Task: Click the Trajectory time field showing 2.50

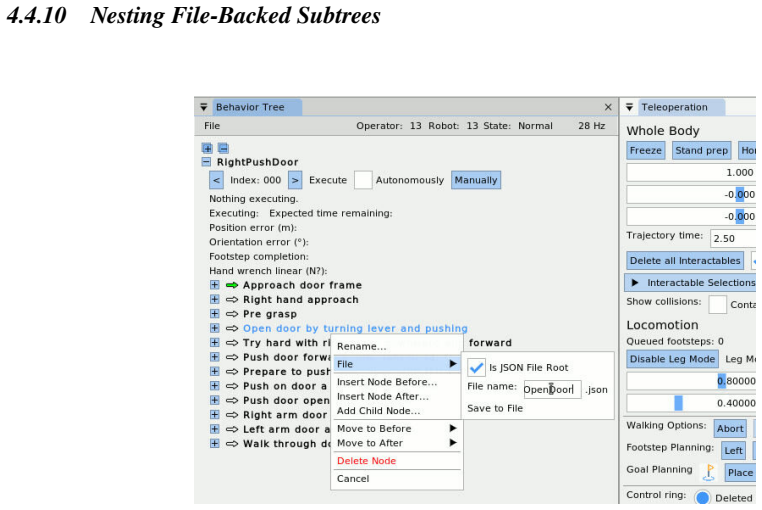Action: pos(733,238)
